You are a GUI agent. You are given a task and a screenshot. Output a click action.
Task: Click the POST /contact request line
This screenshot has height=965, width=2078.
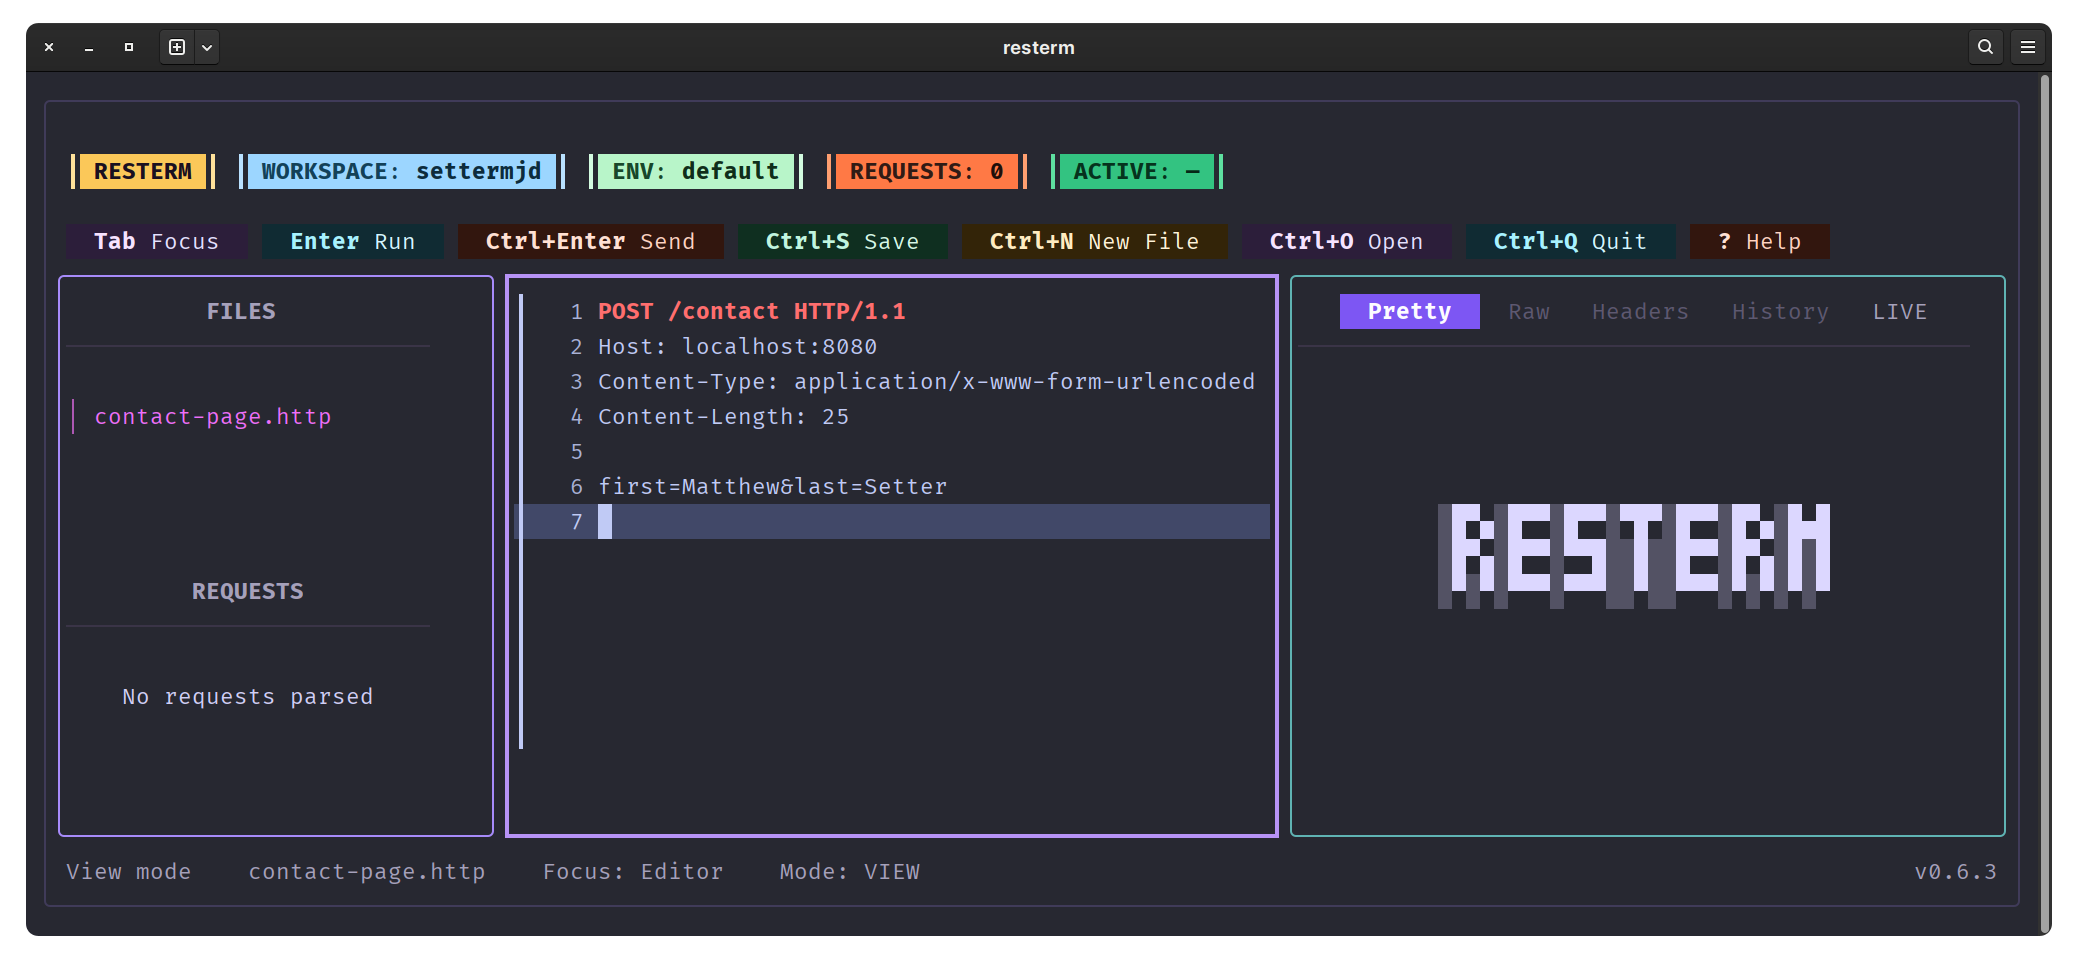click(751, 312)
